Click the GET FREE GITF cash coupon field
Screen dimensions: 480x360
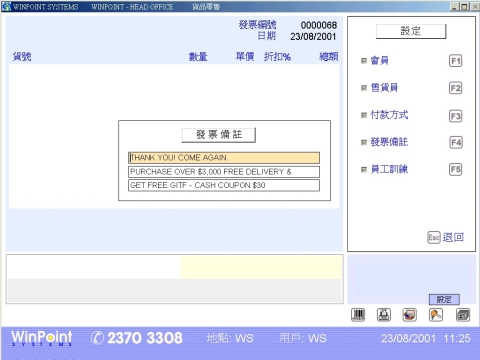224,185
